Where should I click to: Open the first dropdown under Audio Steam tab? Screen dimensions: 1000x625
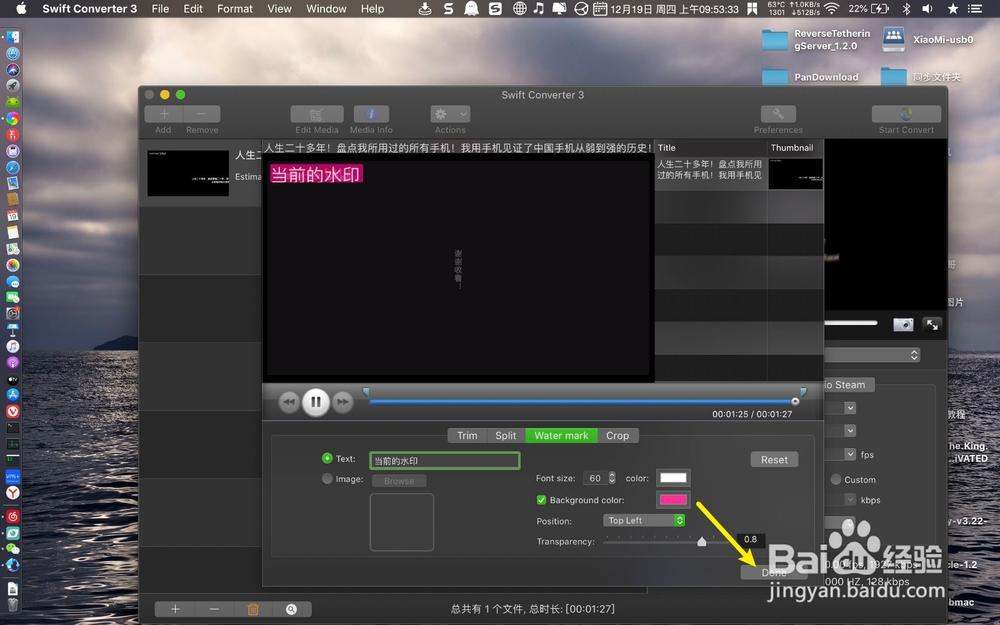tap(841, 408)
